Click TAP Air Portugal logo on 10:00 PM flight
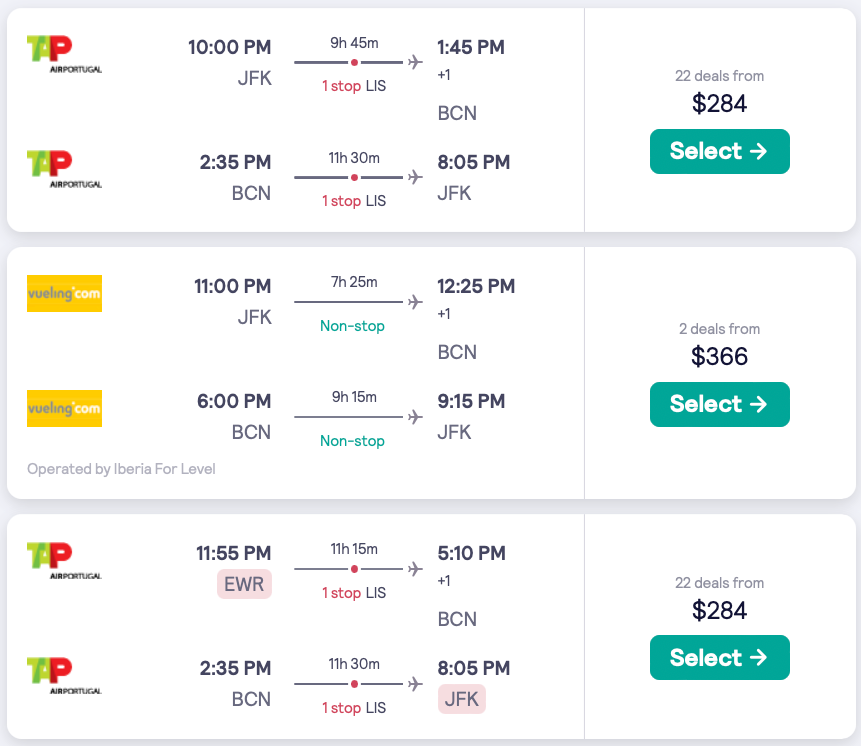This screenshot has height=746, width=861. [64, 54]
